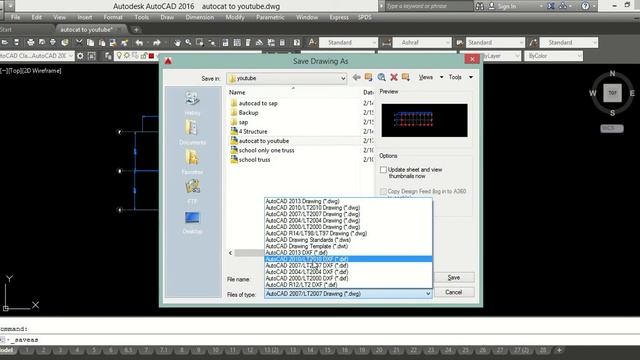The image size is (640, 360).
Task: Click the ViewCube TOP face
Action: click(612, 93)
